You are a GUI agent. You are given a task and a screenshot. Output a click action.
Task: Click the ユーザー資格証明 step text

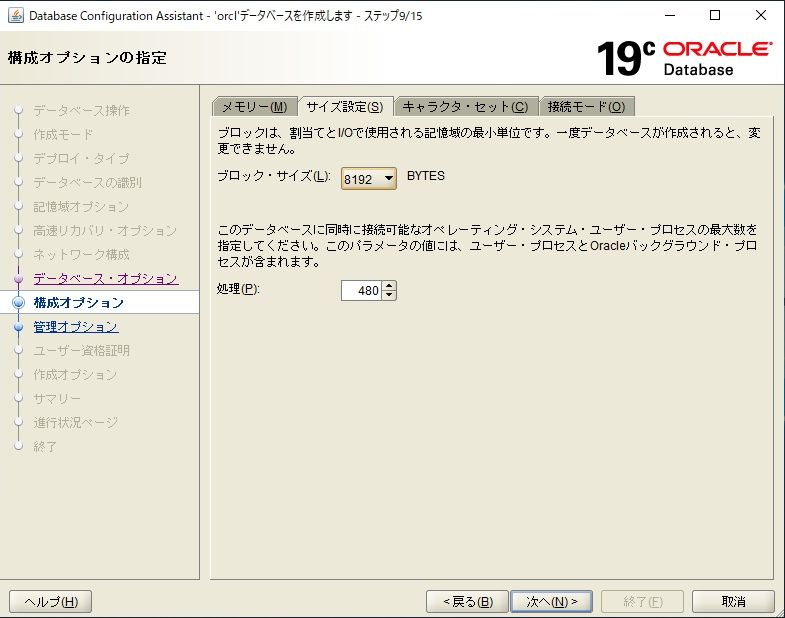82,351
